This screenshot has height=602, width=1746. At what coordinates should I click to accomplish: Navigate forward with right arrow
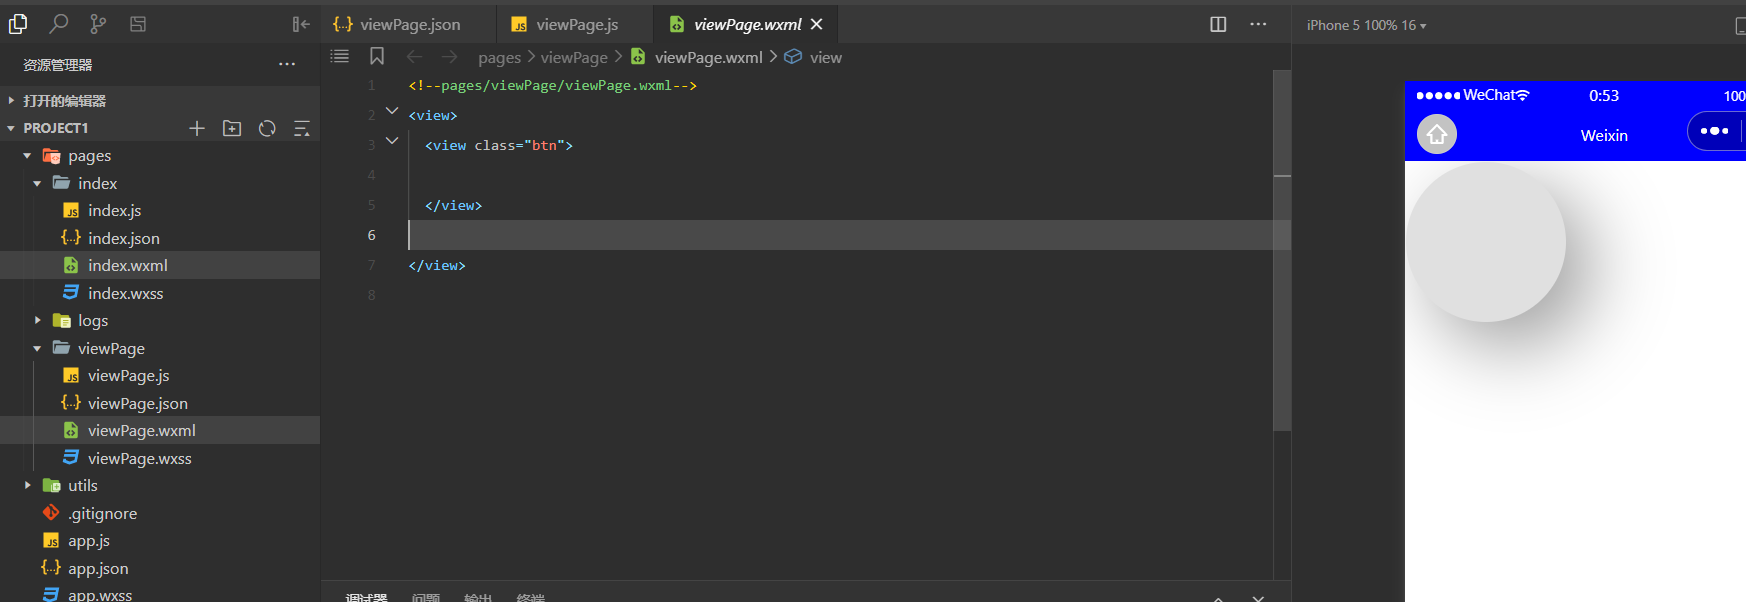[x=449, y=57]
